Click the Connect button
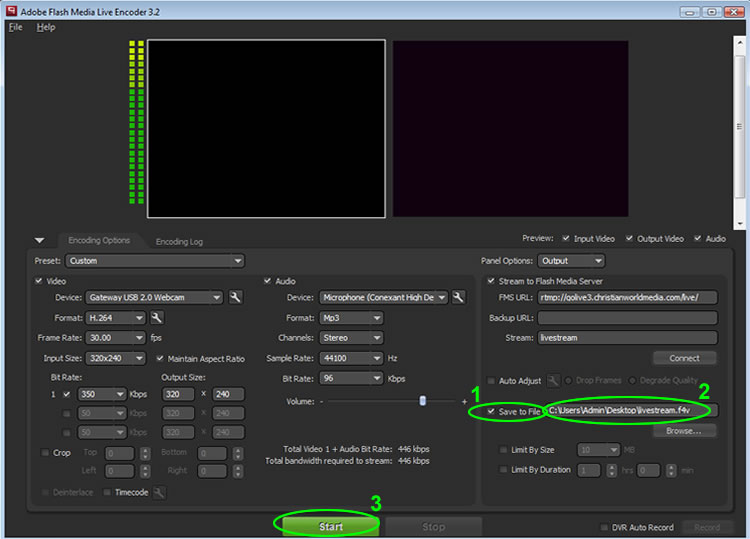 point(684,358)
